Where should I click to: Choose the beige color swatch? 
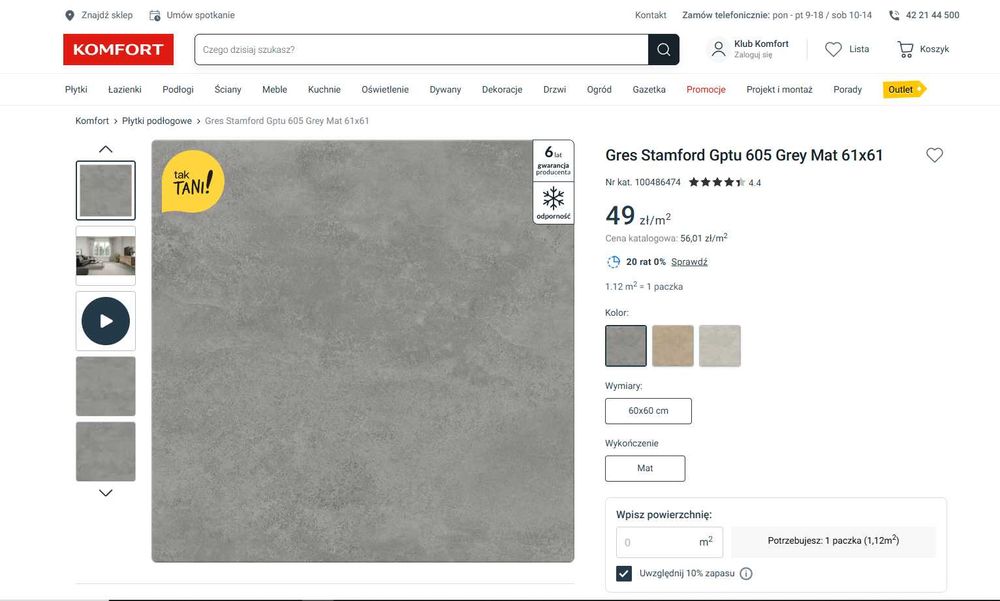[x=673, y=346]
